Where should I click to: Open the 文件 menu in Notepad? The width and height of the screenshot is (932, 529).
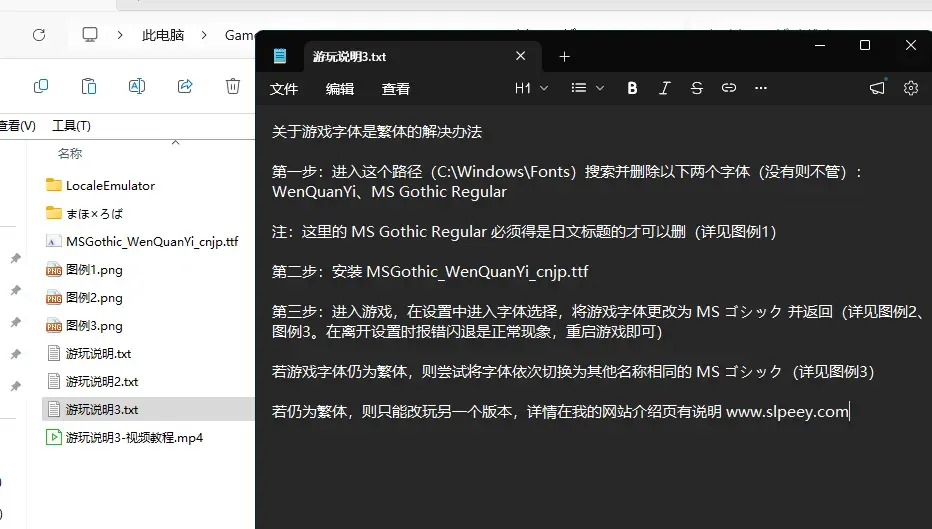point(284,89)
